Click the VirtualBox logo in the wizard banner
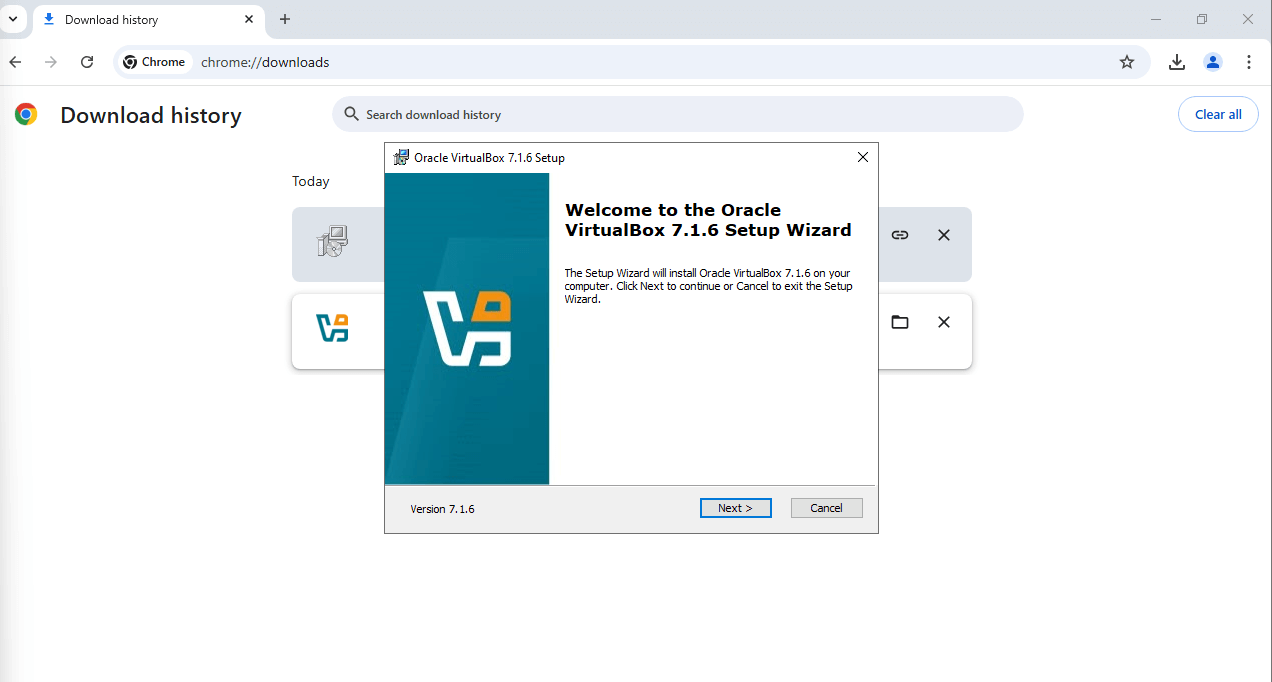Viewport: 1272px width, 682px height. [467, 328]
